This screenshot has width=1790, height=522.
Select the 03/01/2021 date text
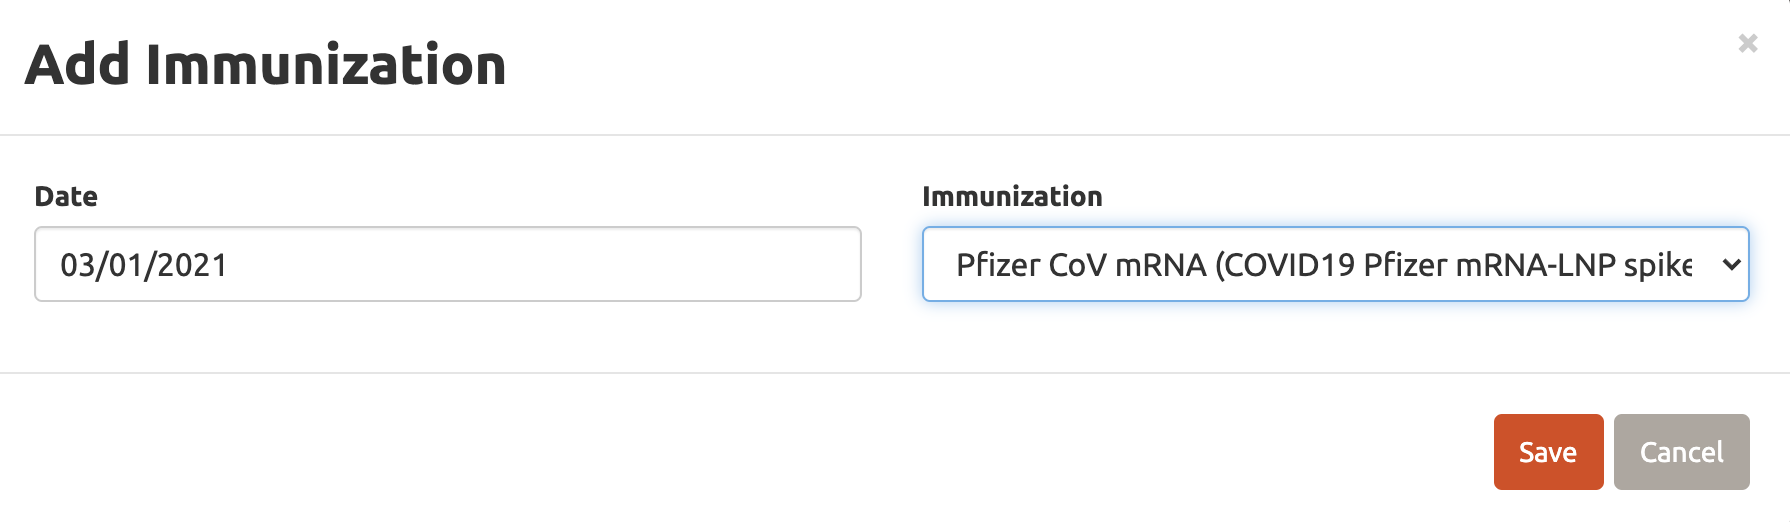(x=144, y=265)
